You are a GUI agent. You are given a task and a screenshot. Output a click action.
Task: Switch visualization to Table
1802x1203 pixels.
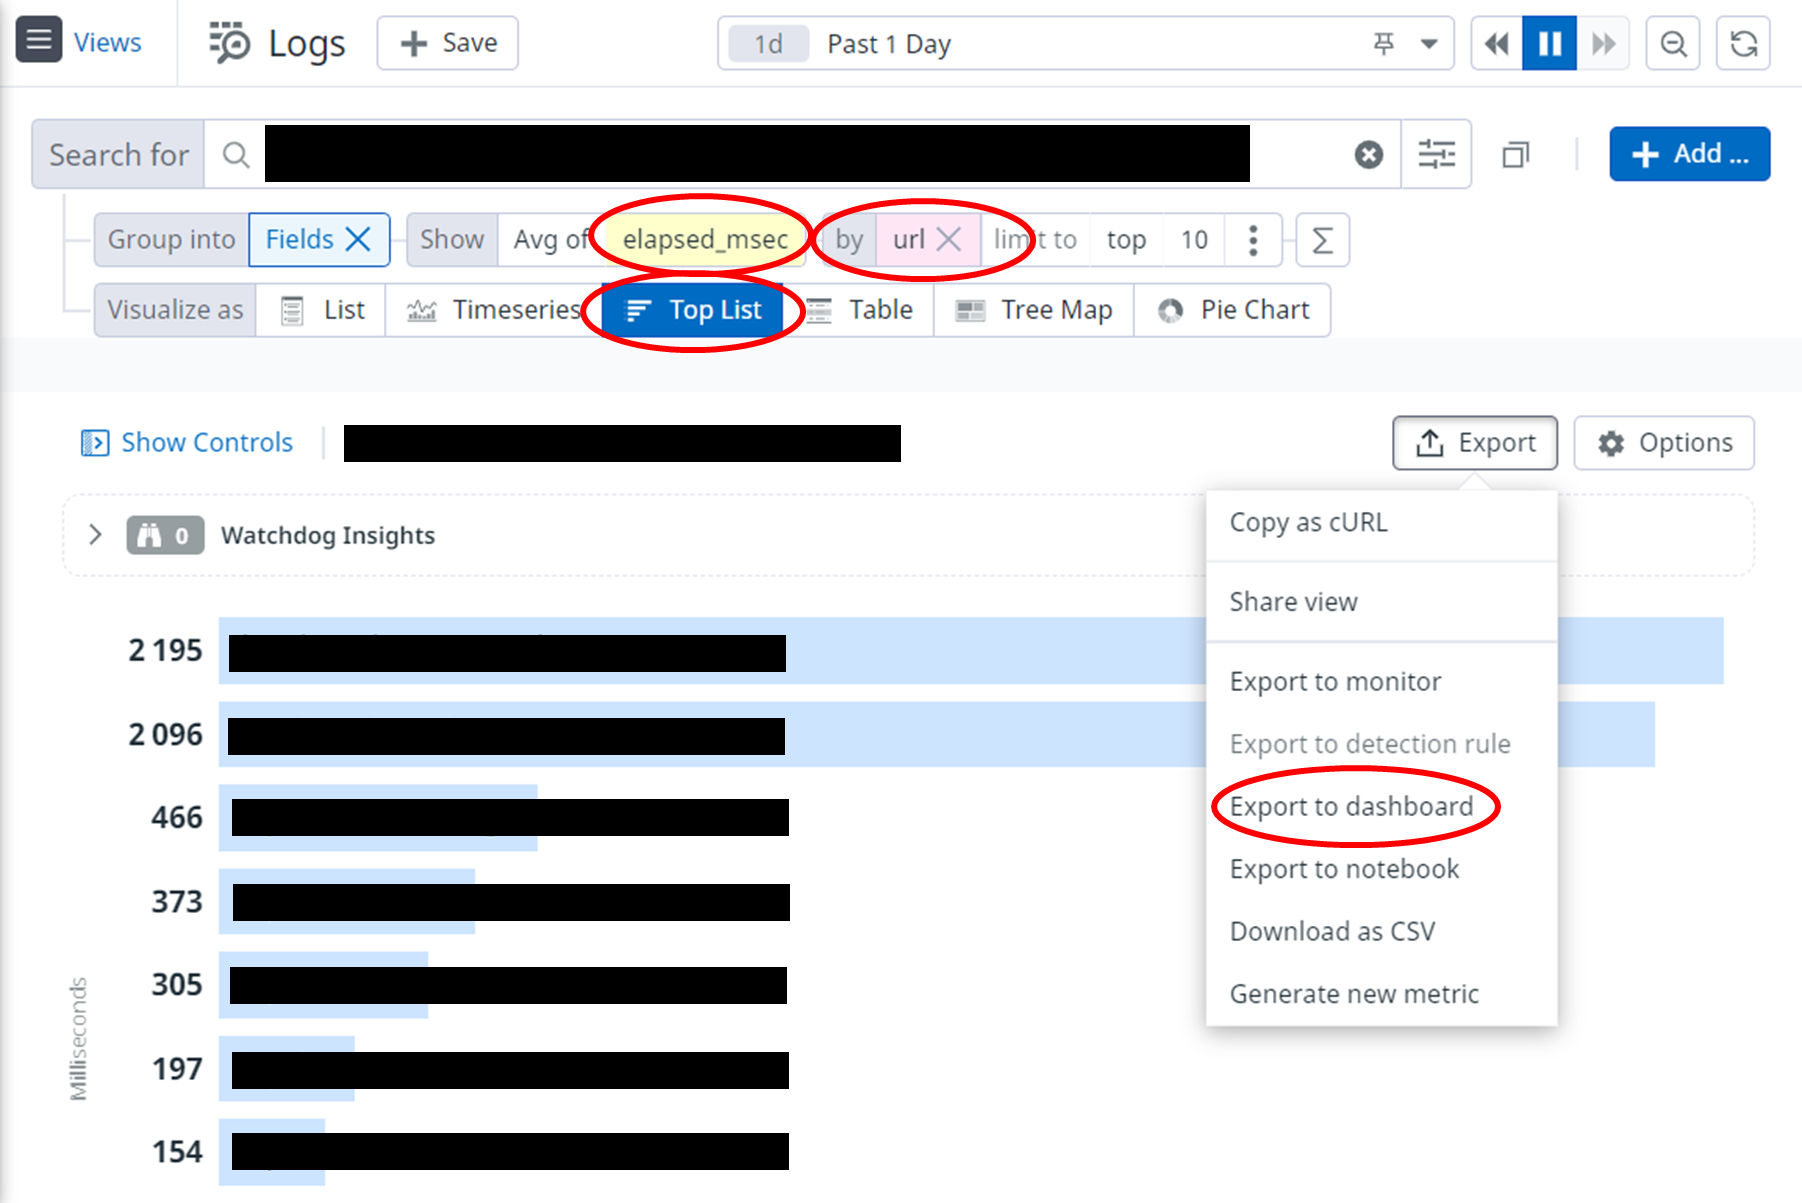[x=860, y=310]
